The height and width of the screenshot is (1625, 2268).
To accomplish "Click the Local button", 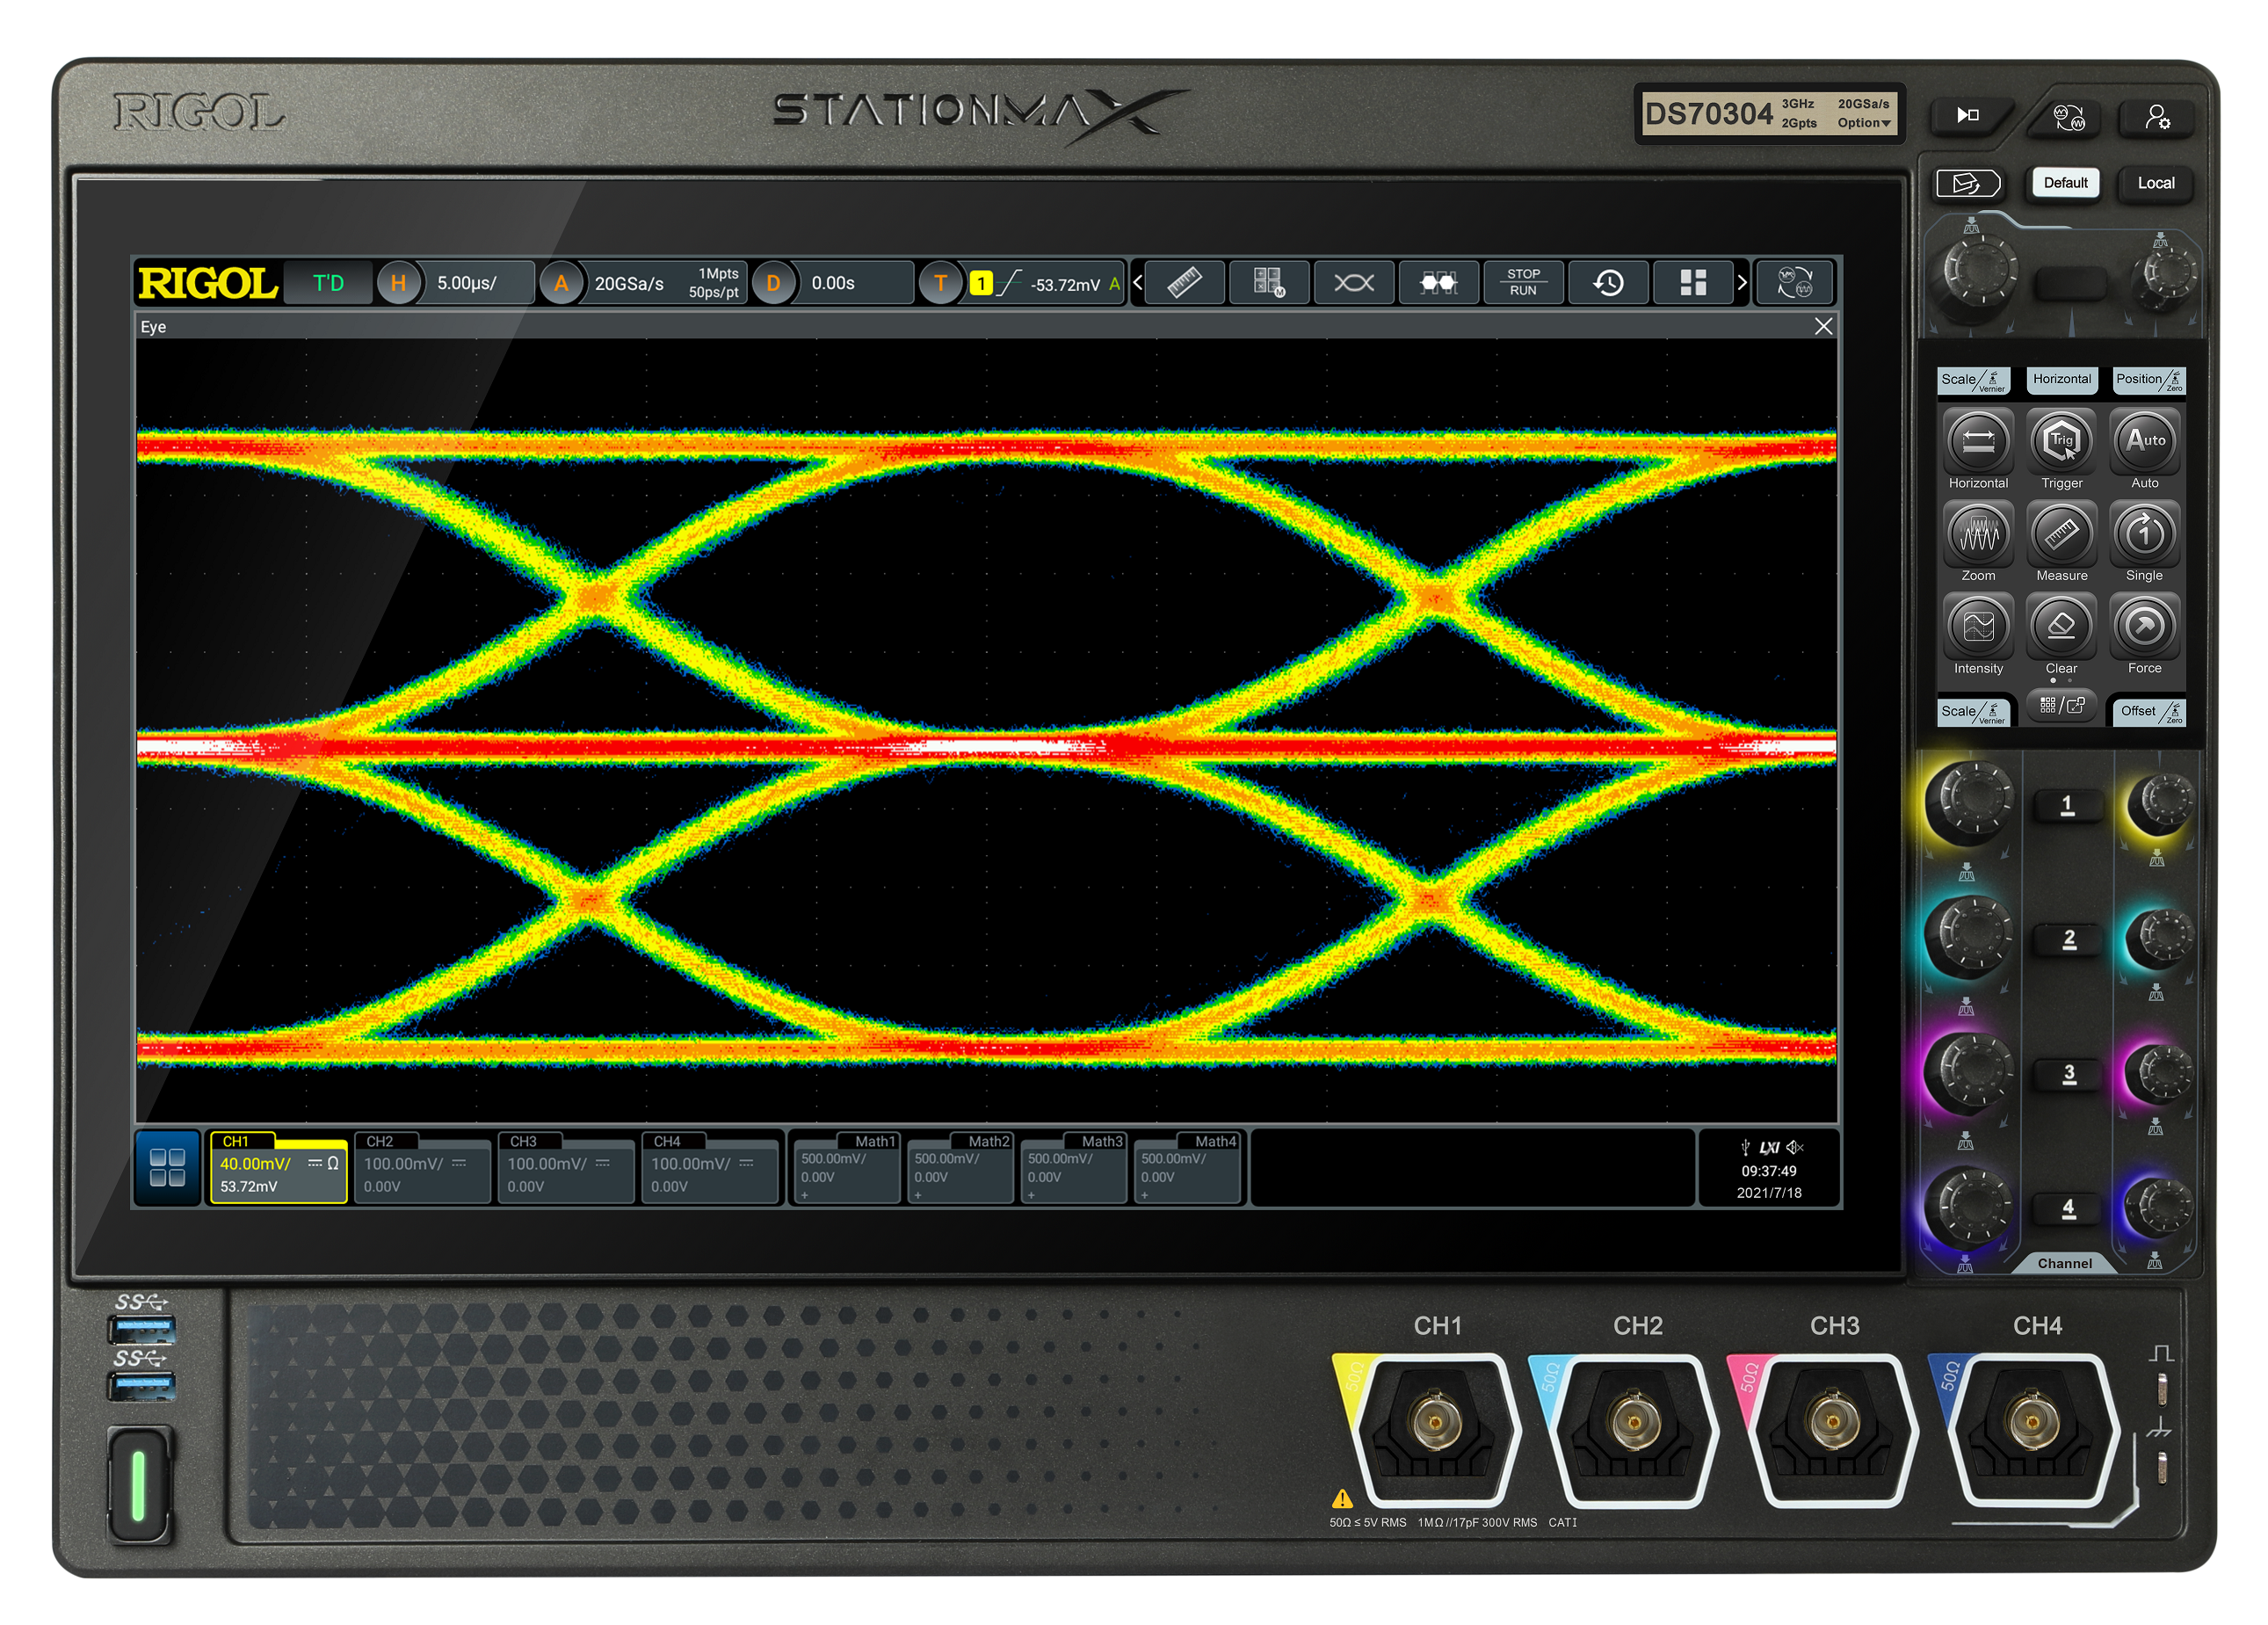I will 2156,183.
